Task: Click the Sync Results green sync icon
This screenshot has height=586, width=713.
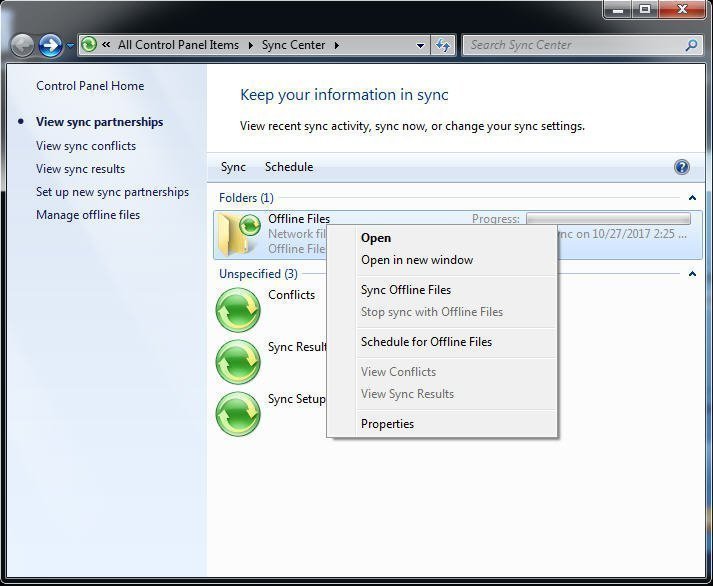Action: pos(238,362)
